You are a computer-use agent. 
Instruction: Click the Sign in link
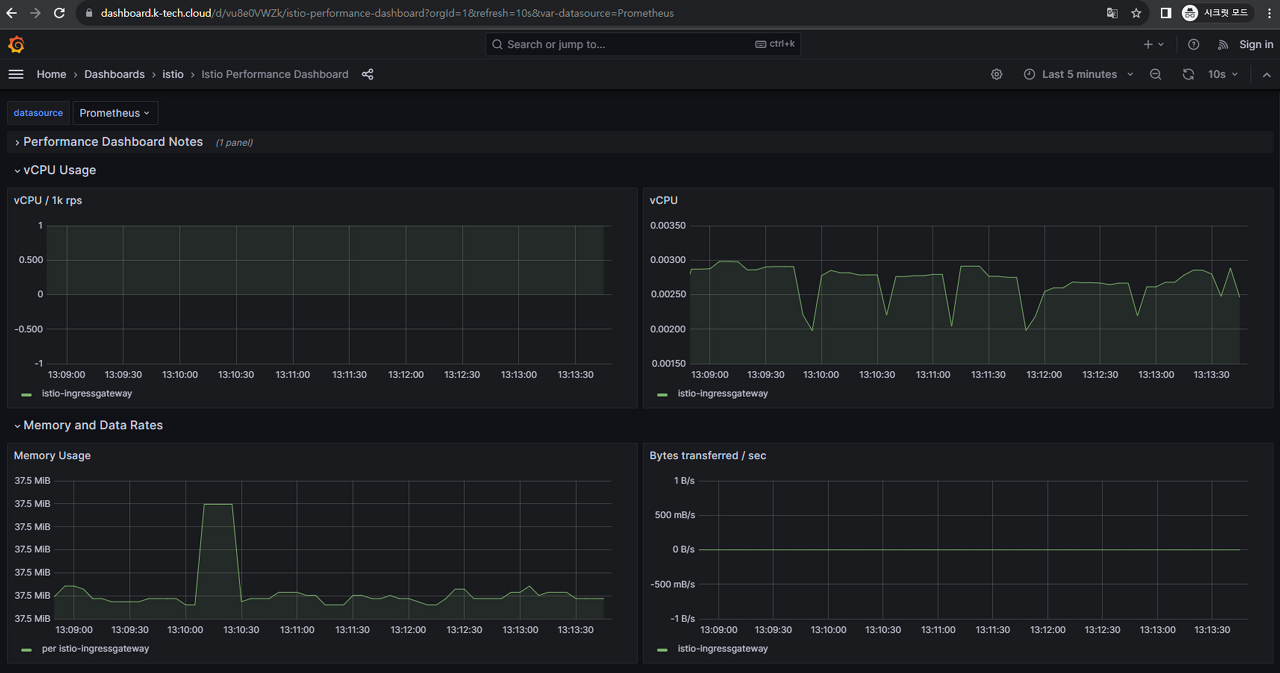click(1256, 44)
